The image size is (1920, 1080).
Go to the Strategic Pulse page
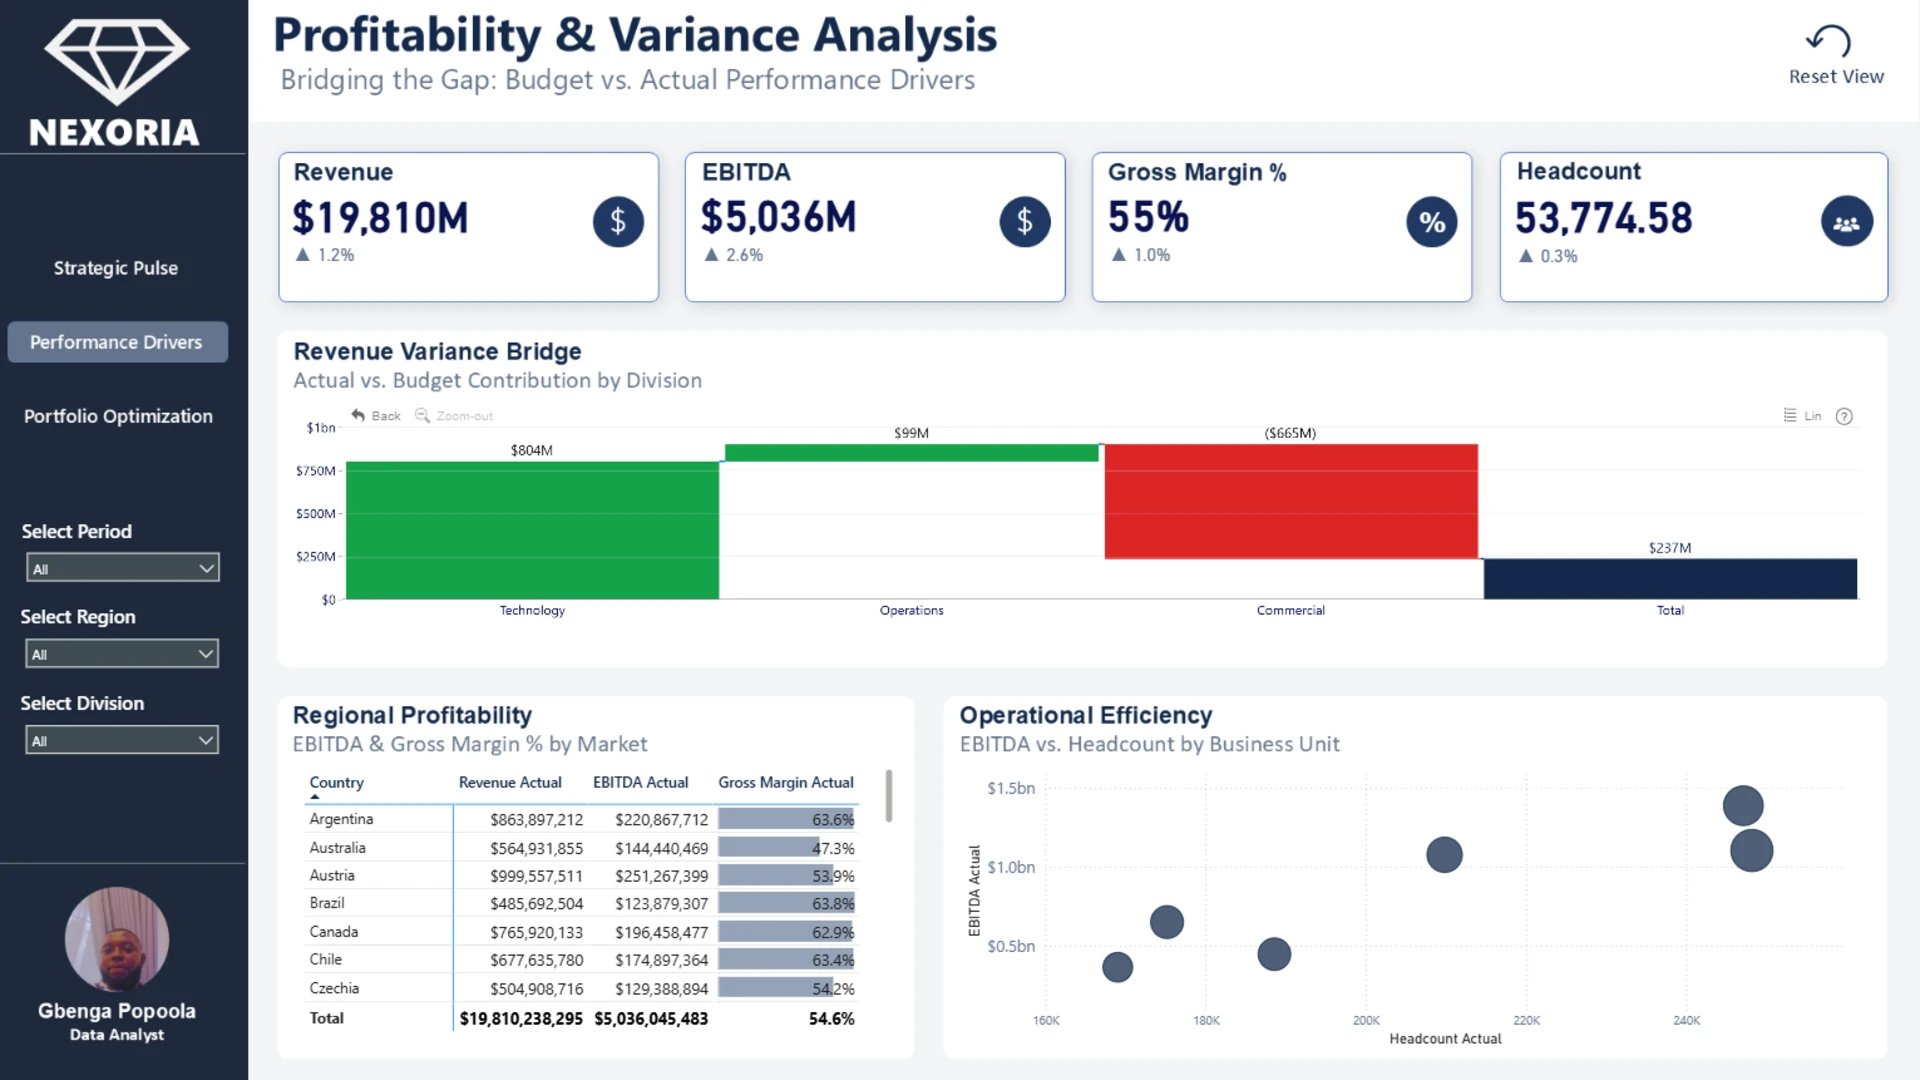tap(116, 268)
